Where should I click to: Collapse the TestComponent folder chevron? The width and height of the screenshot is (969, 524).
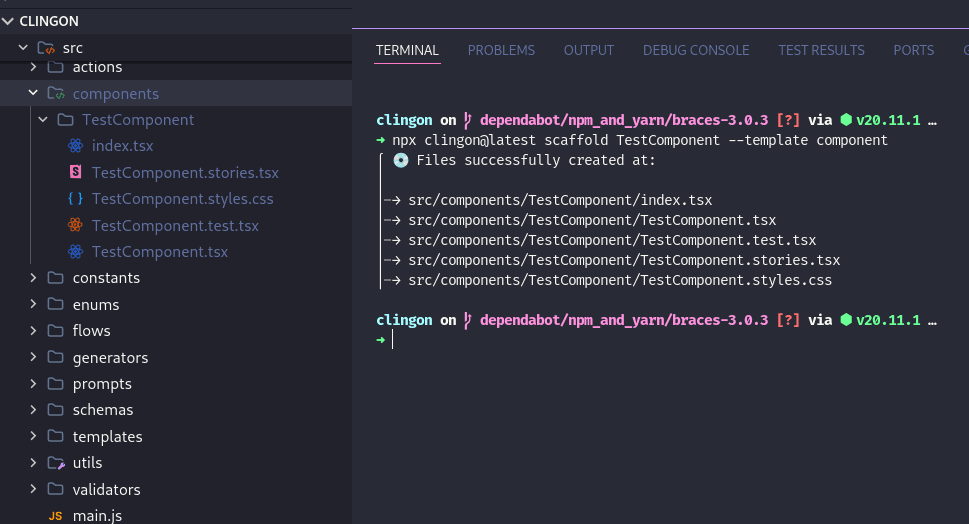(x=42, y=120)
